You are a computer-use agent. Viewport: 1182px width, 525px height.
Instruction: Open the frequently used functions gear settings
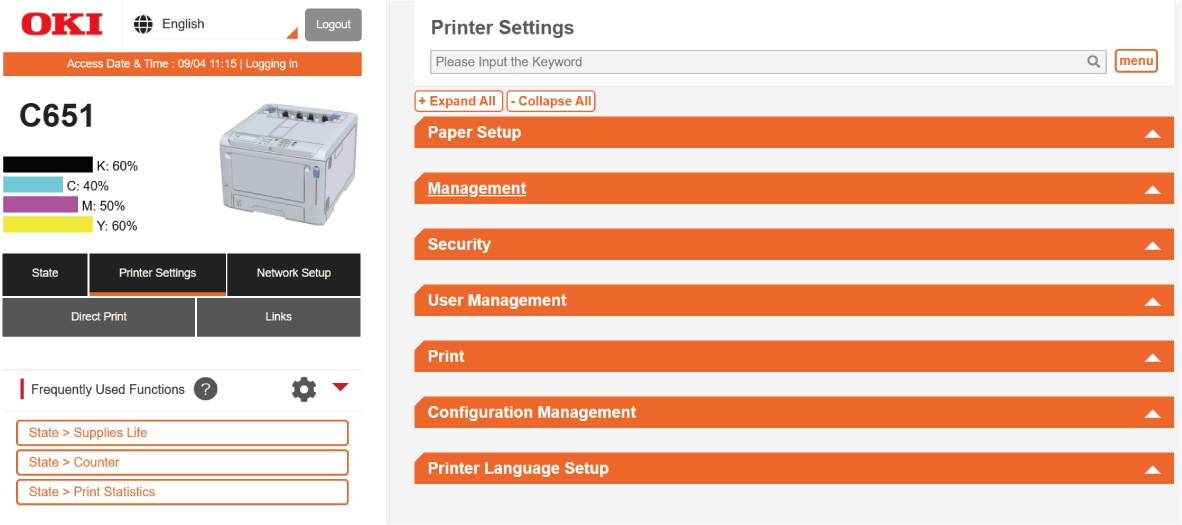(x=304, y=389)
